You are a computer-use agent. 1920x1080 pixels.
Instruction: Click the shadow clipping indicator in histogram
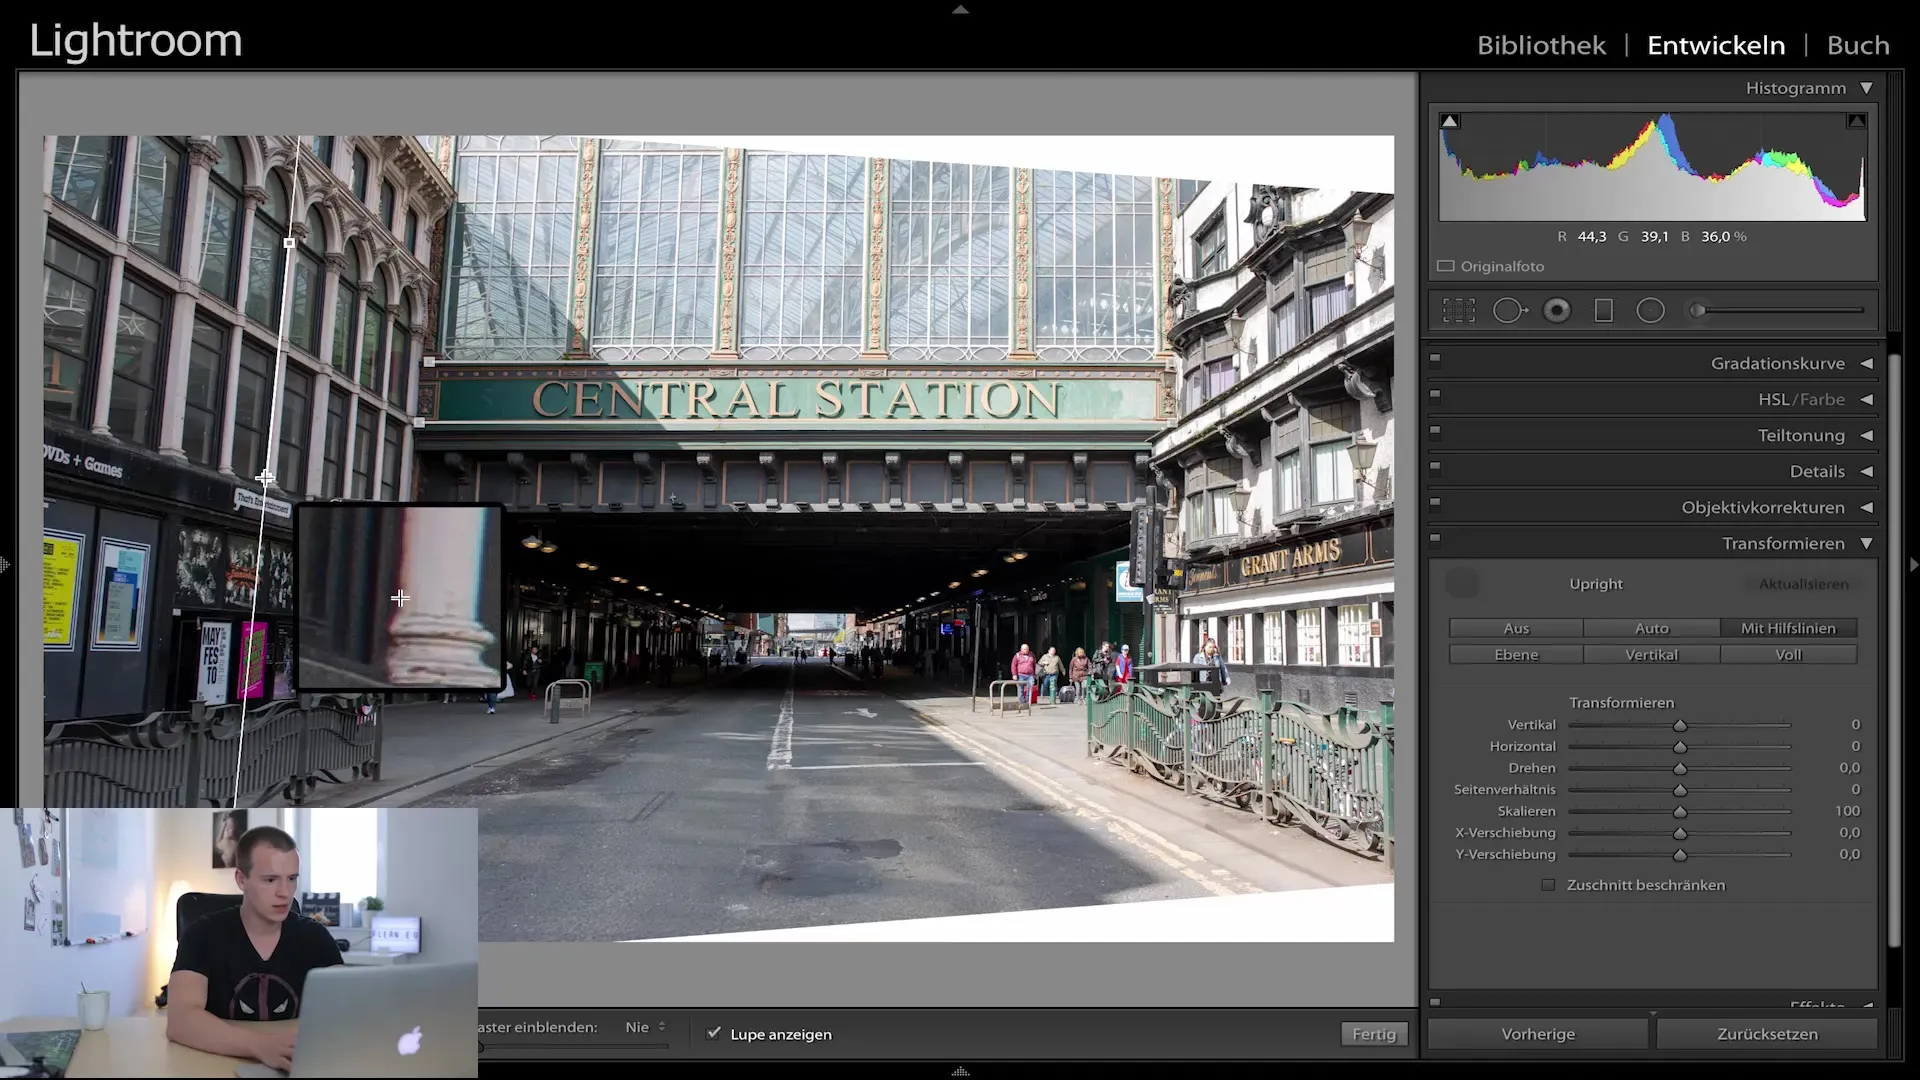coord(1450,121)
